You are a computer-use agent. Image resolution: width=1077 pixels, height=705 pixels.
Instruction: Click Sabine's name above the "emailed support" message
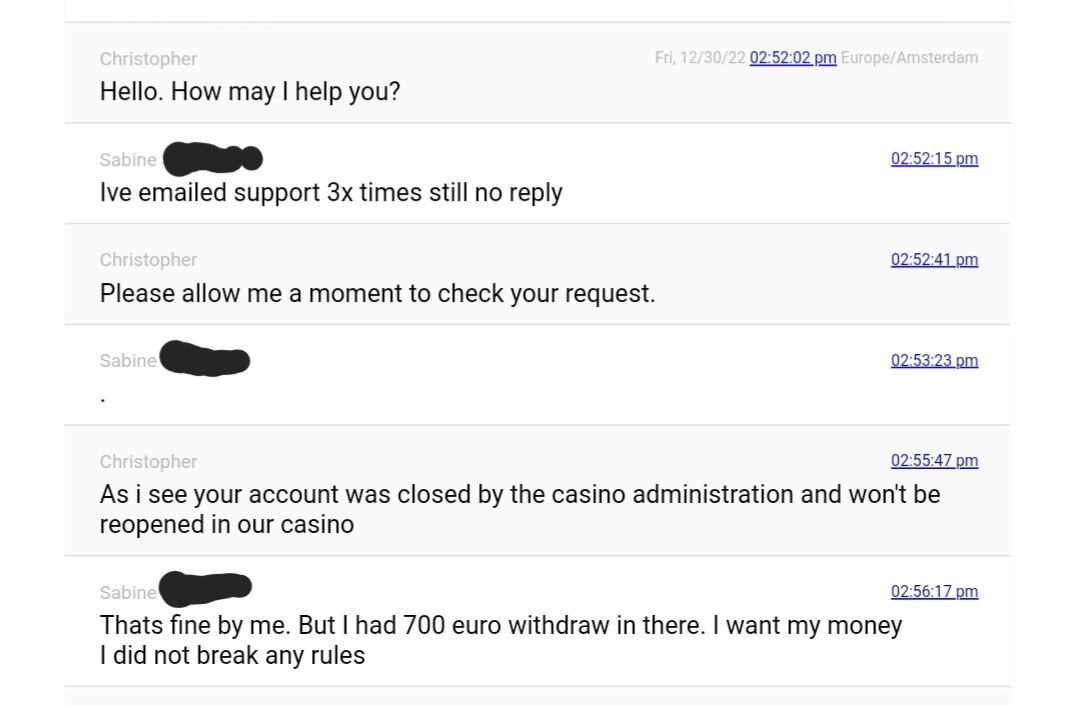(x=128, y=160)
